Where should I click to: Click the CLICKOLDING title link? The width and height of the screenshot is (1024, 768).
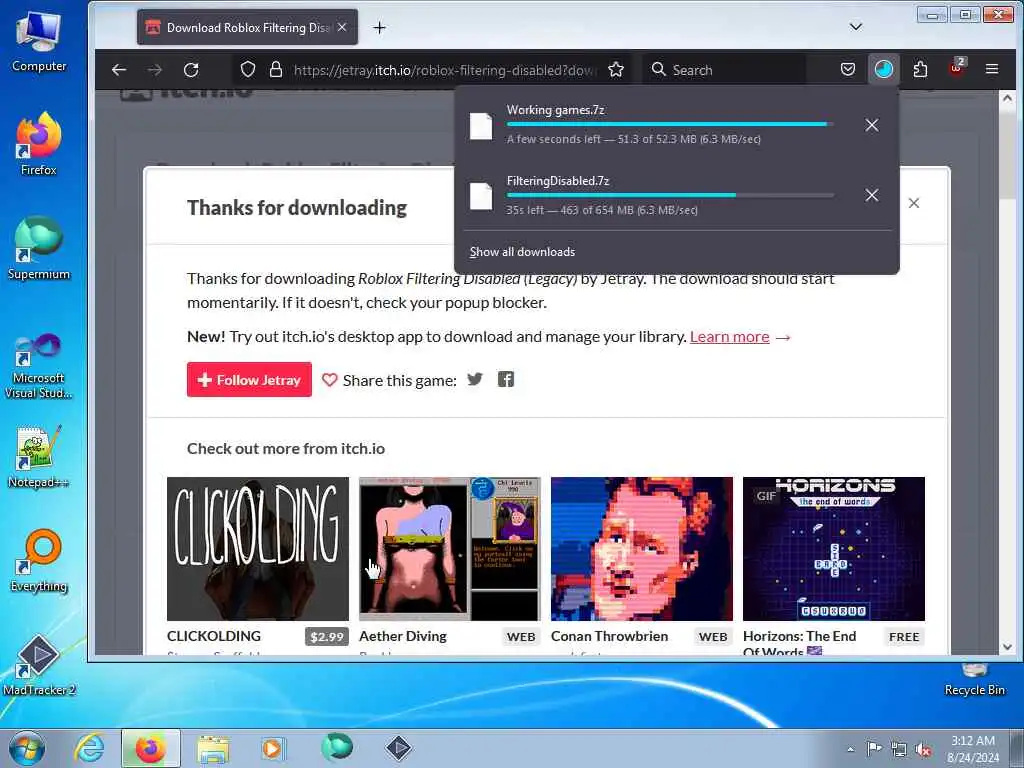[x=214, y=636]
